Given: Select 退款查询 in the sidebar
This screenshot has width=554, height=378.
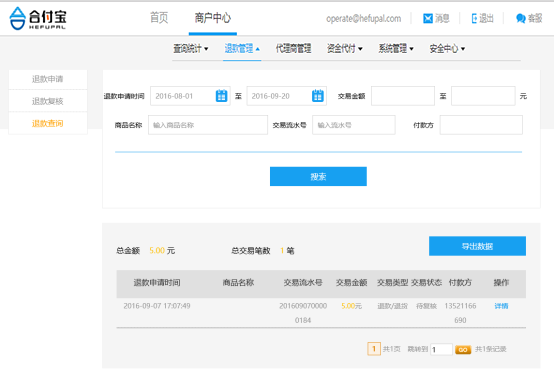Looking at the screenshot, I should (48, 123).
